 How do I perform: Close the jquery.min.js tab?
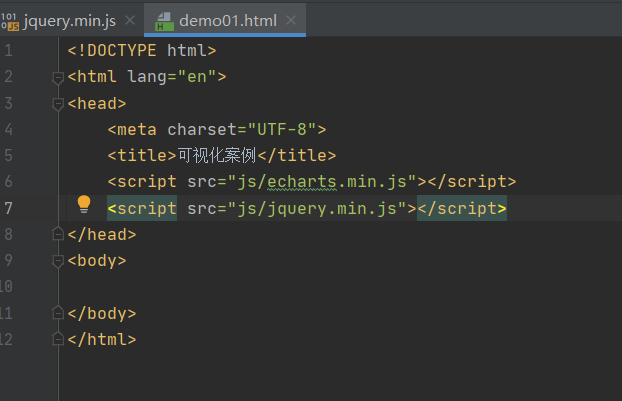[x=130, y=20]
